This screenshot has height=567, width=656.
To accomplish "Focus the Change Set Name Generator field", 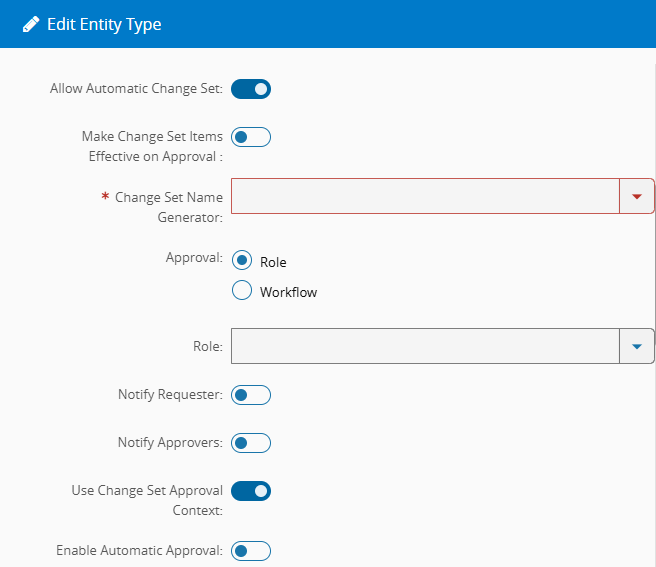I will (x=425, y=196).
